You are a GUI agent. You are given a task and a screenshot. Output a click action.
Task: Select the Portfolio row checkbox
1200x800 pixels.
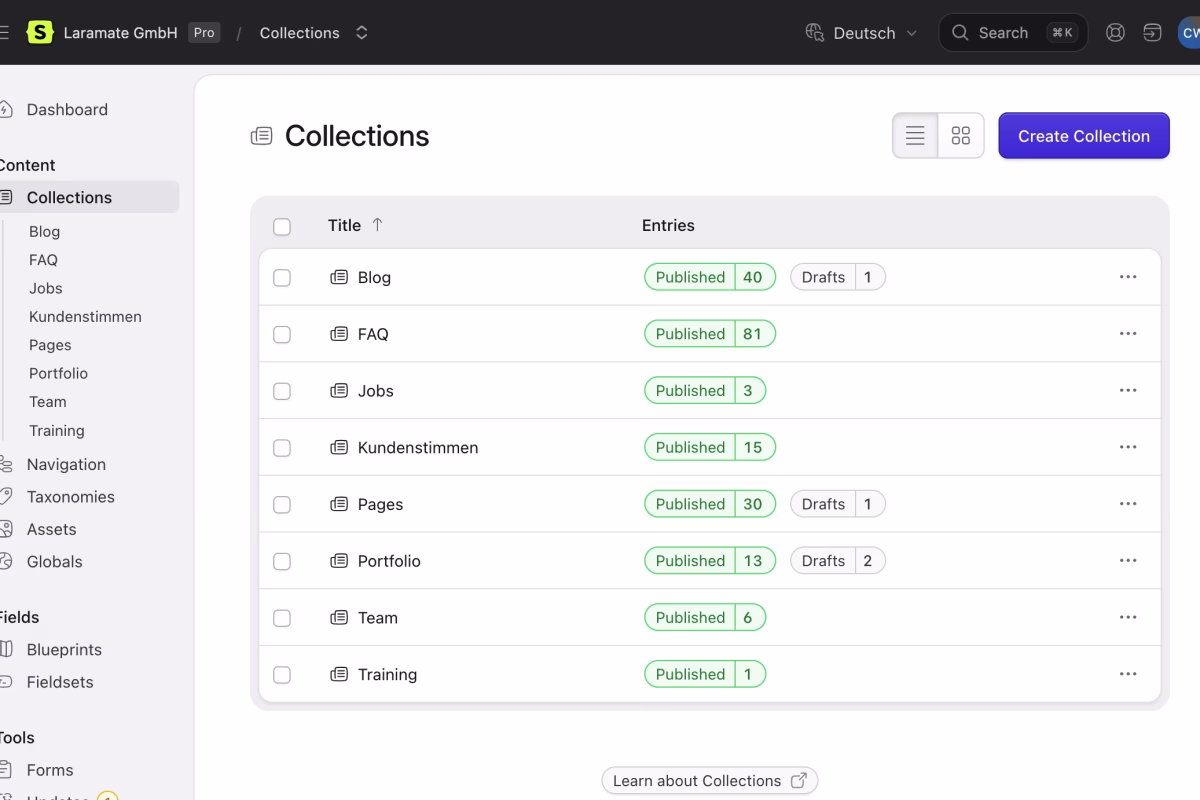coord(282,561)
